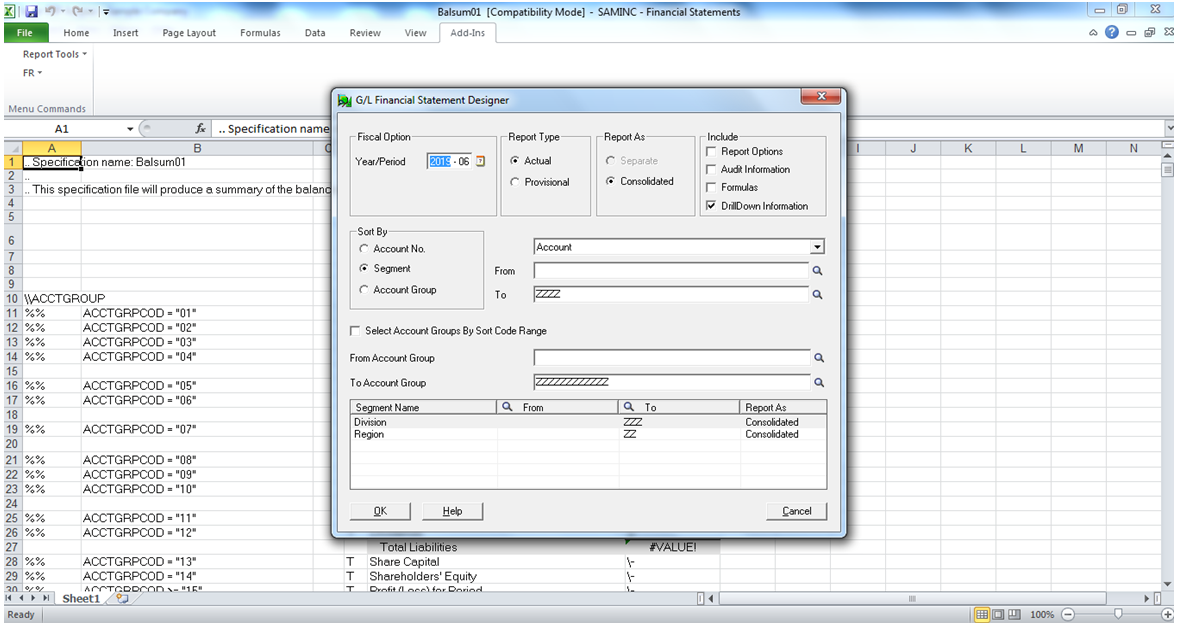Viewport: 1177px width, 626px height.
Task: Open finder for From Account Group
Action: (x=819, y=359)
